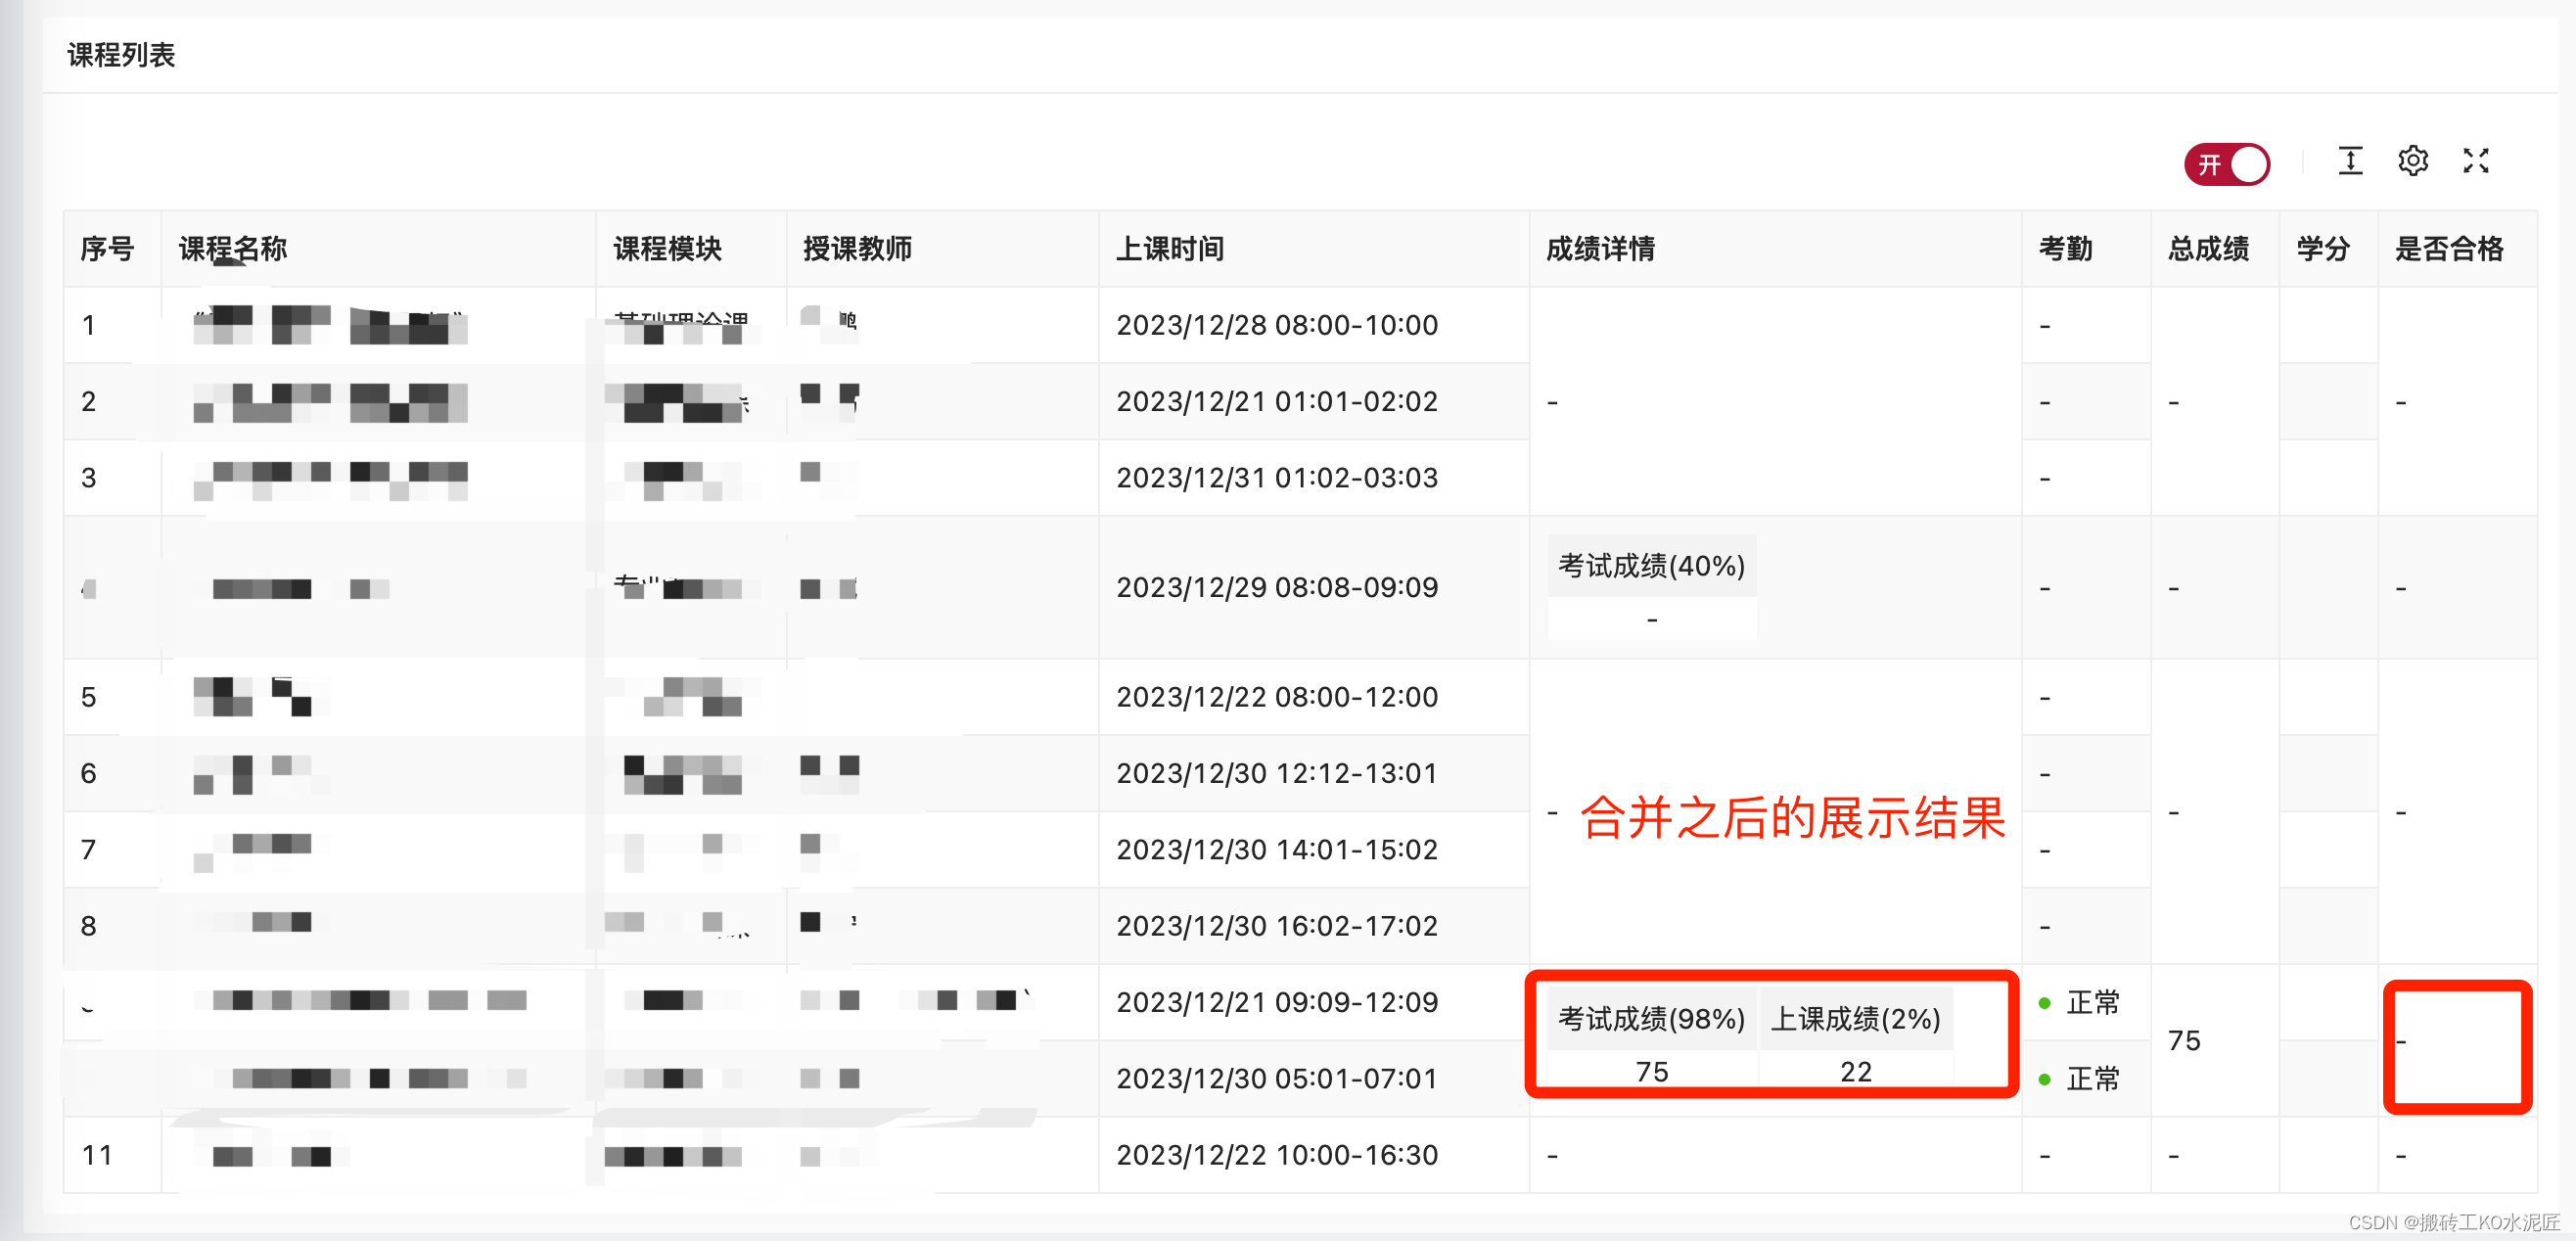Click 正常 attendance for 2023/12/30 05:01 row
This screenshot has height=1241, width=2576.
(x=2093, y=1079)
